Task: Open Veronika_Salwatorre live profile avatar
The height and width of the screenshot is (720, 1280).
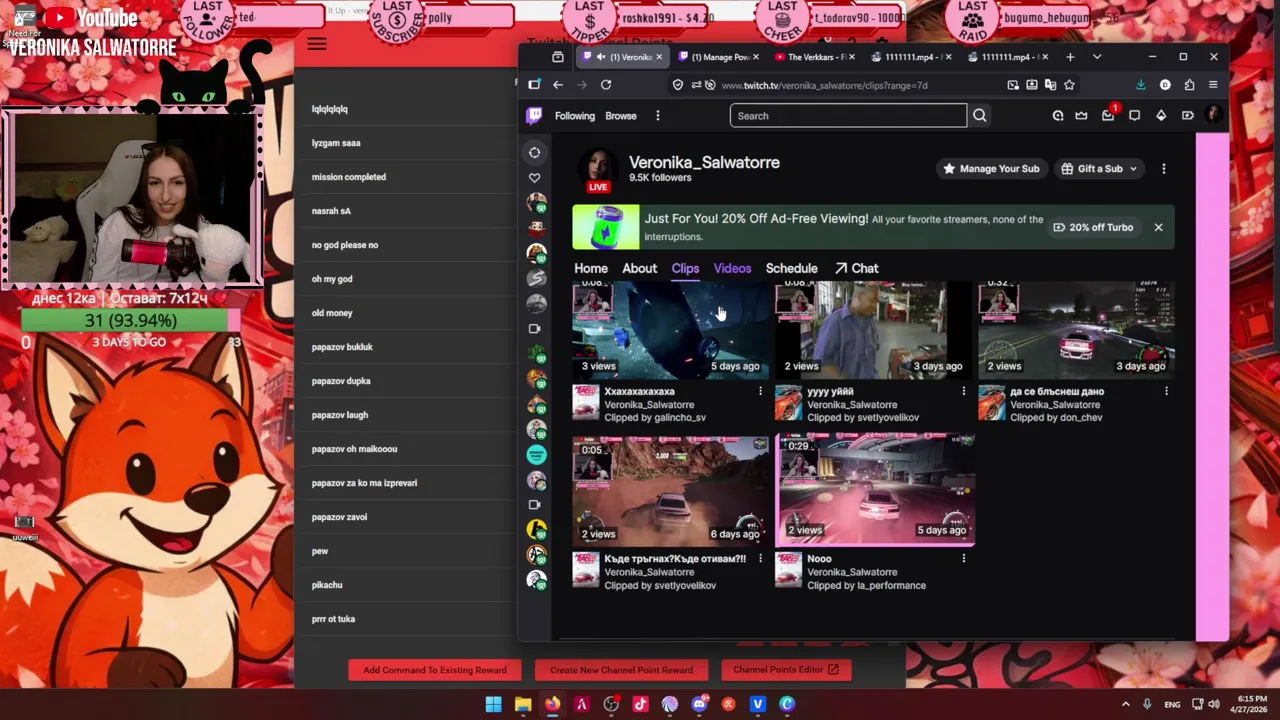Action: coord(598,169)
